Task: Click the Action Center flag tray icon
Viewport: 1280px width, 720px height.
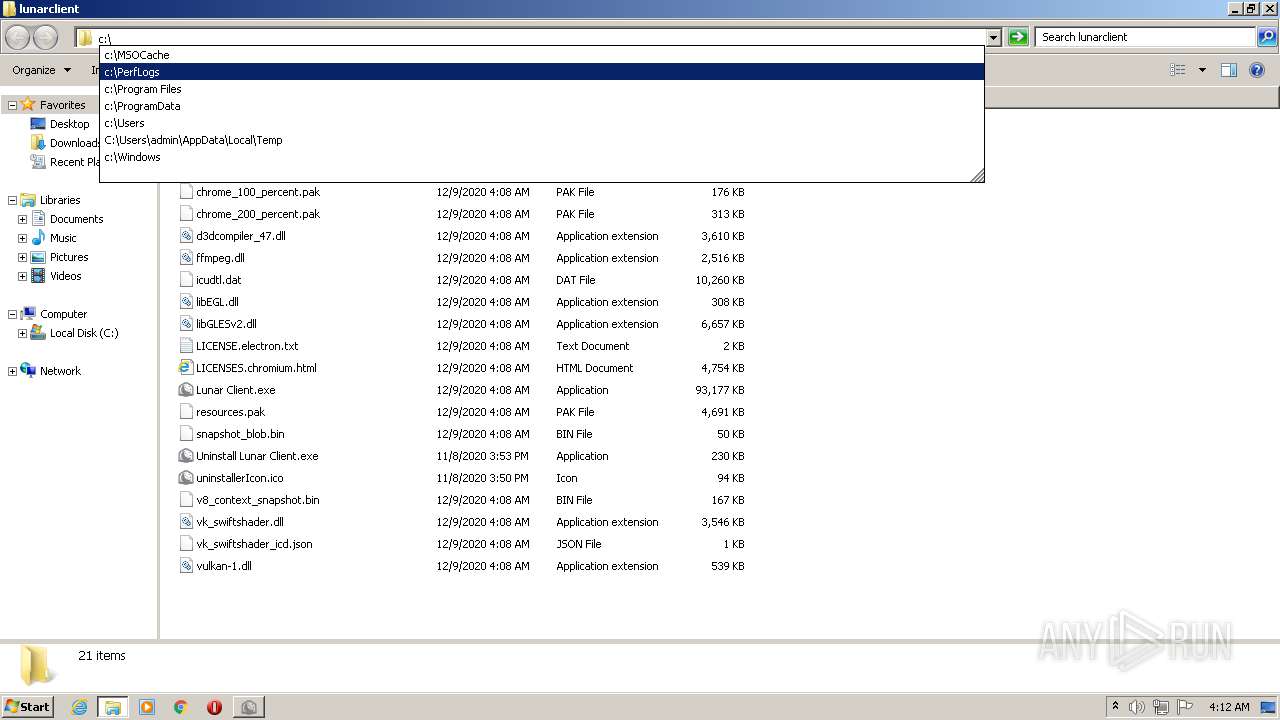Action: (1185, 707)
